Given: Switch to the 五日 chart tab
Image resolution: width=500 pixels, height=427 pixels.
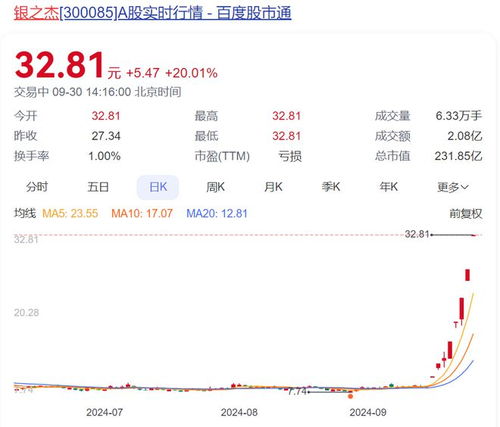Looking at the screenshot, I should (98, 187).
